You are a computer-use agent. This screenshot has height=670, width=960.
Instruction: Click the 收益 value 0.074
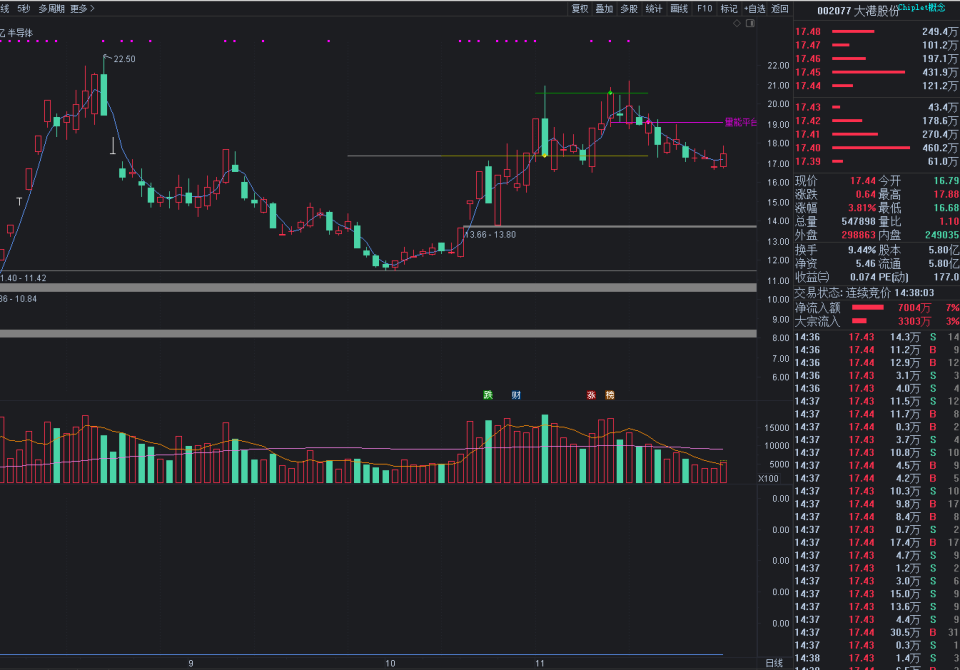pyautogui.click(x=863, y=277)
